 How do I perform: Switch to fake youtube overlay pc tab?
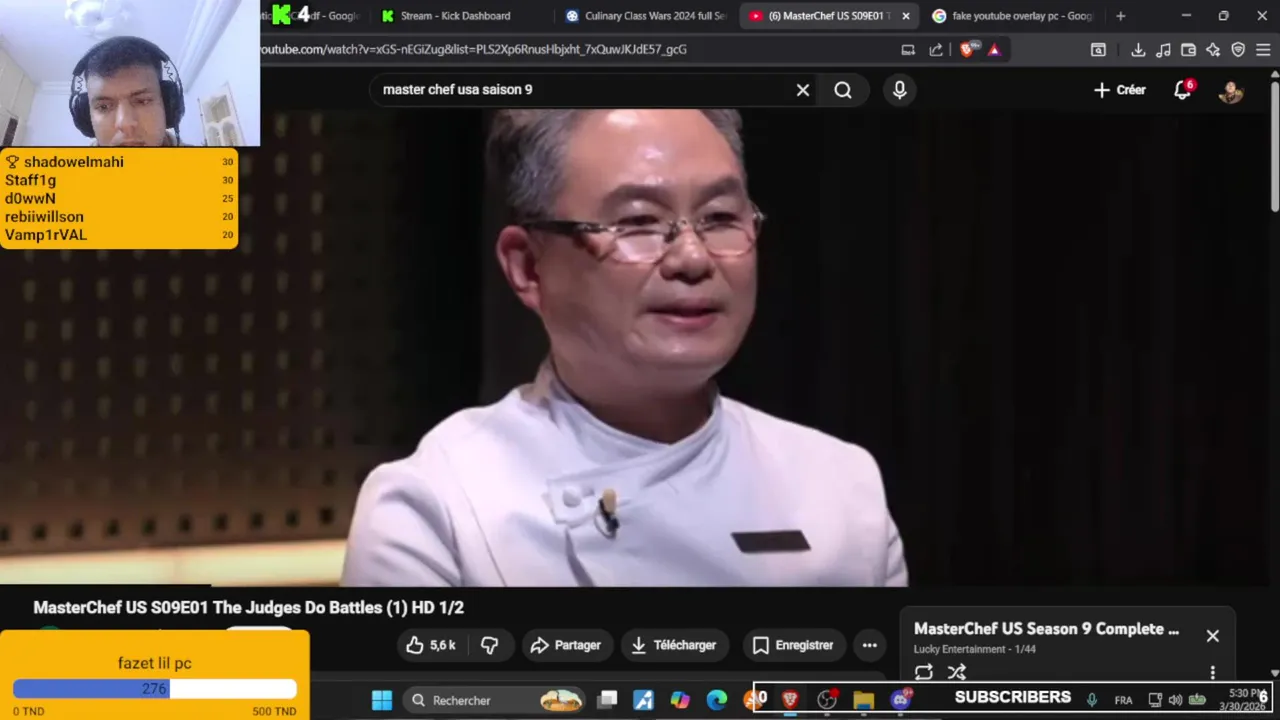point(1012,16)
